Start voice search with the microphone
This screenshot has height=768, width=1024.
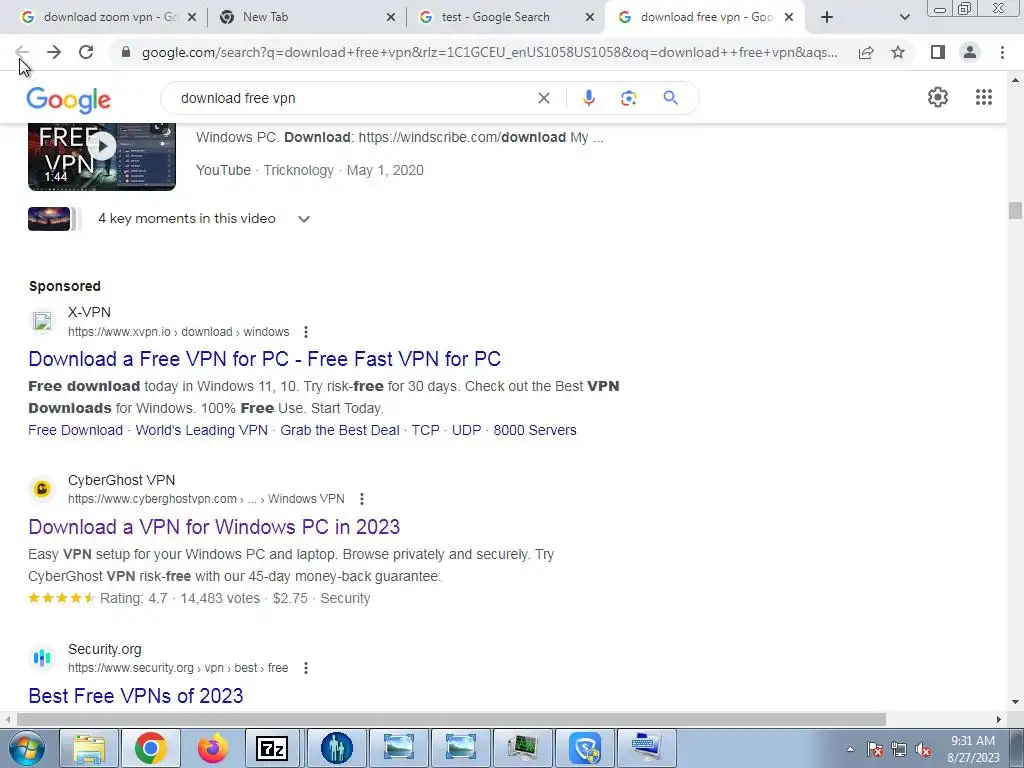588,98
